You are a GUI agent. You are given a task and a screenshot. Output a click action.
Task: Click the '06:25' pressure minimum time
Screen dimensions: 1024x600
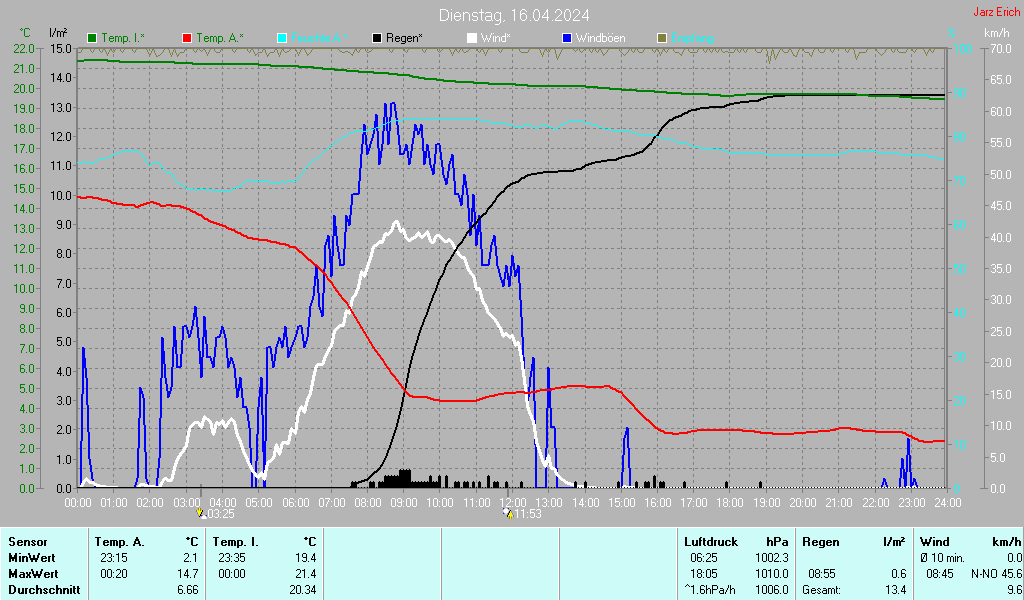704,558
